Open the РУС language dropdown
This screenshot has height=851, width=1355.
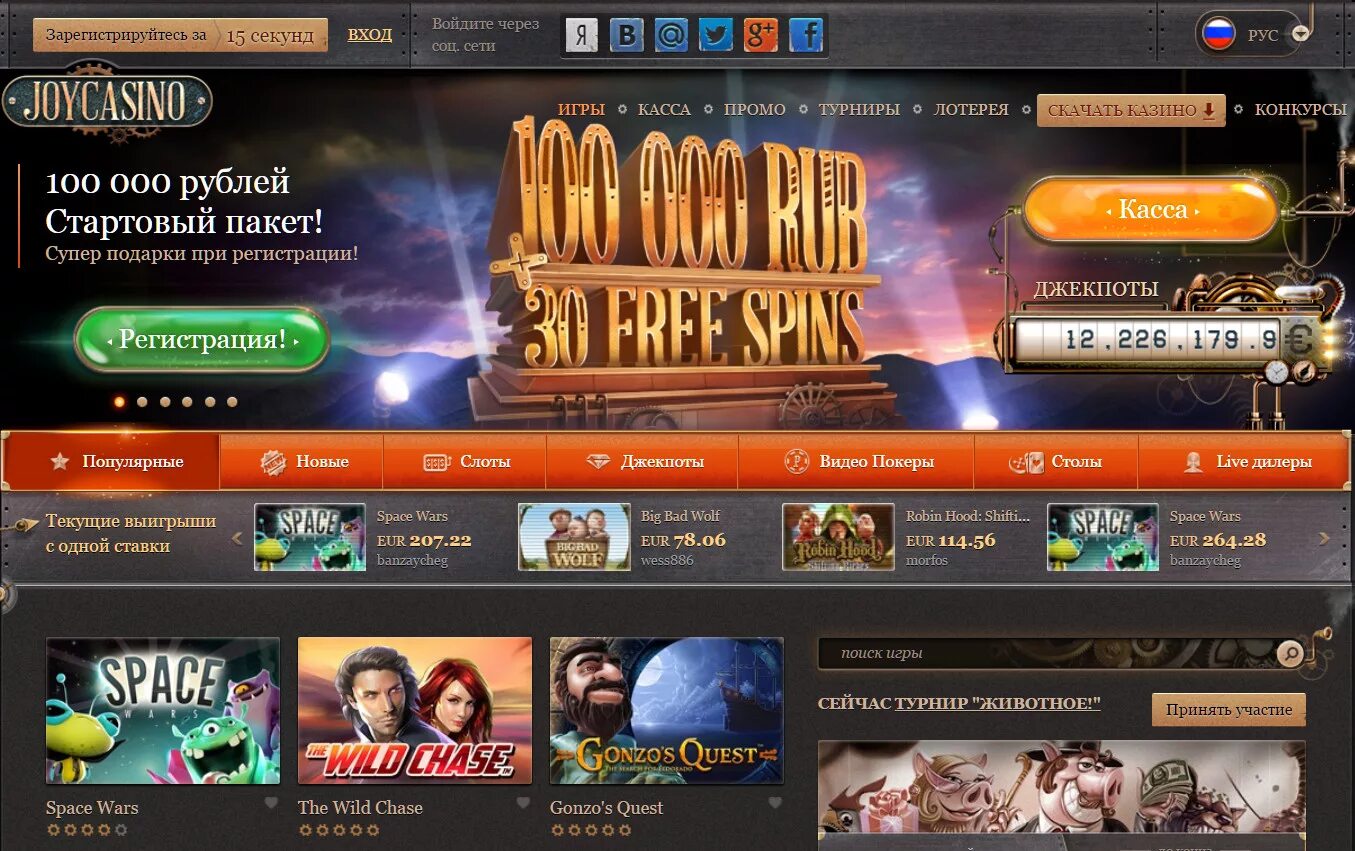tap(1254, 34)
